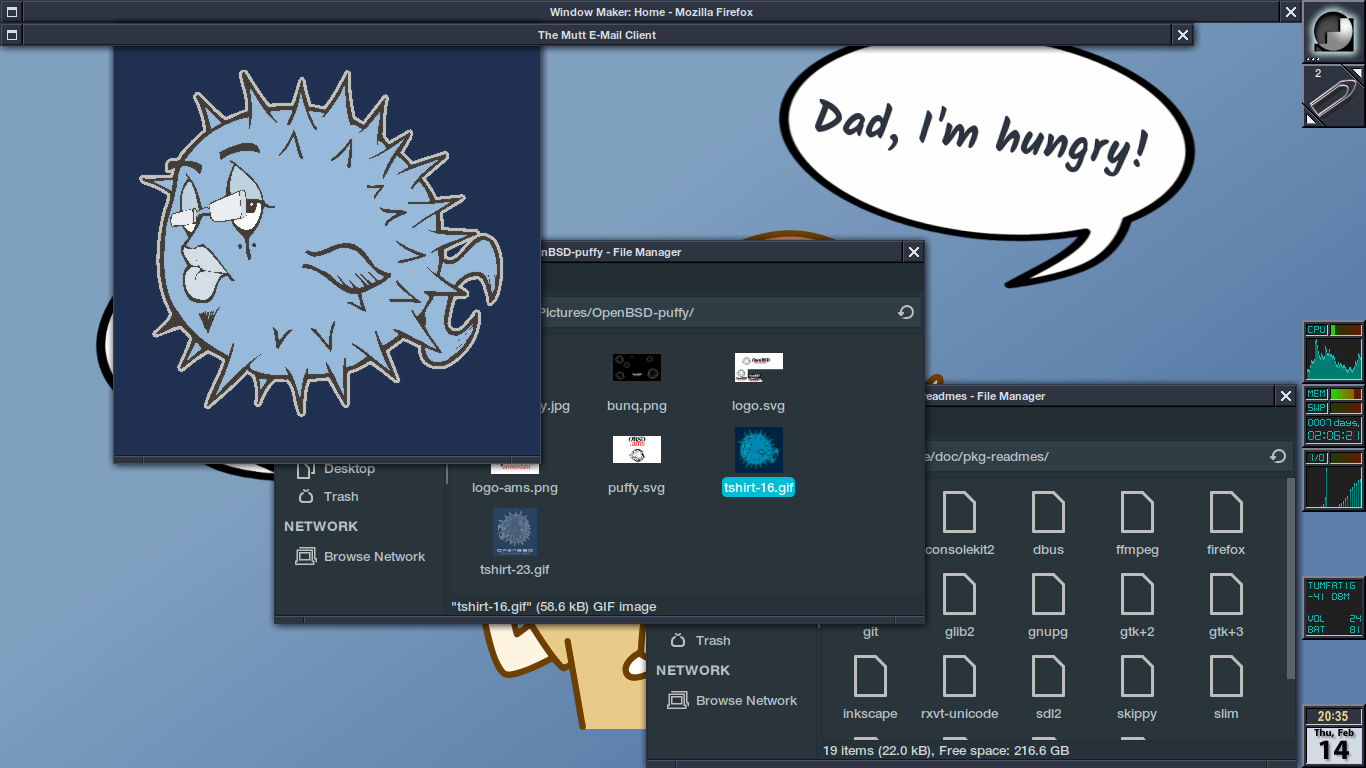This screenshot has width=1366, height=768.
Task: Select the firefox readme file icon
Action: point(1226,512)
